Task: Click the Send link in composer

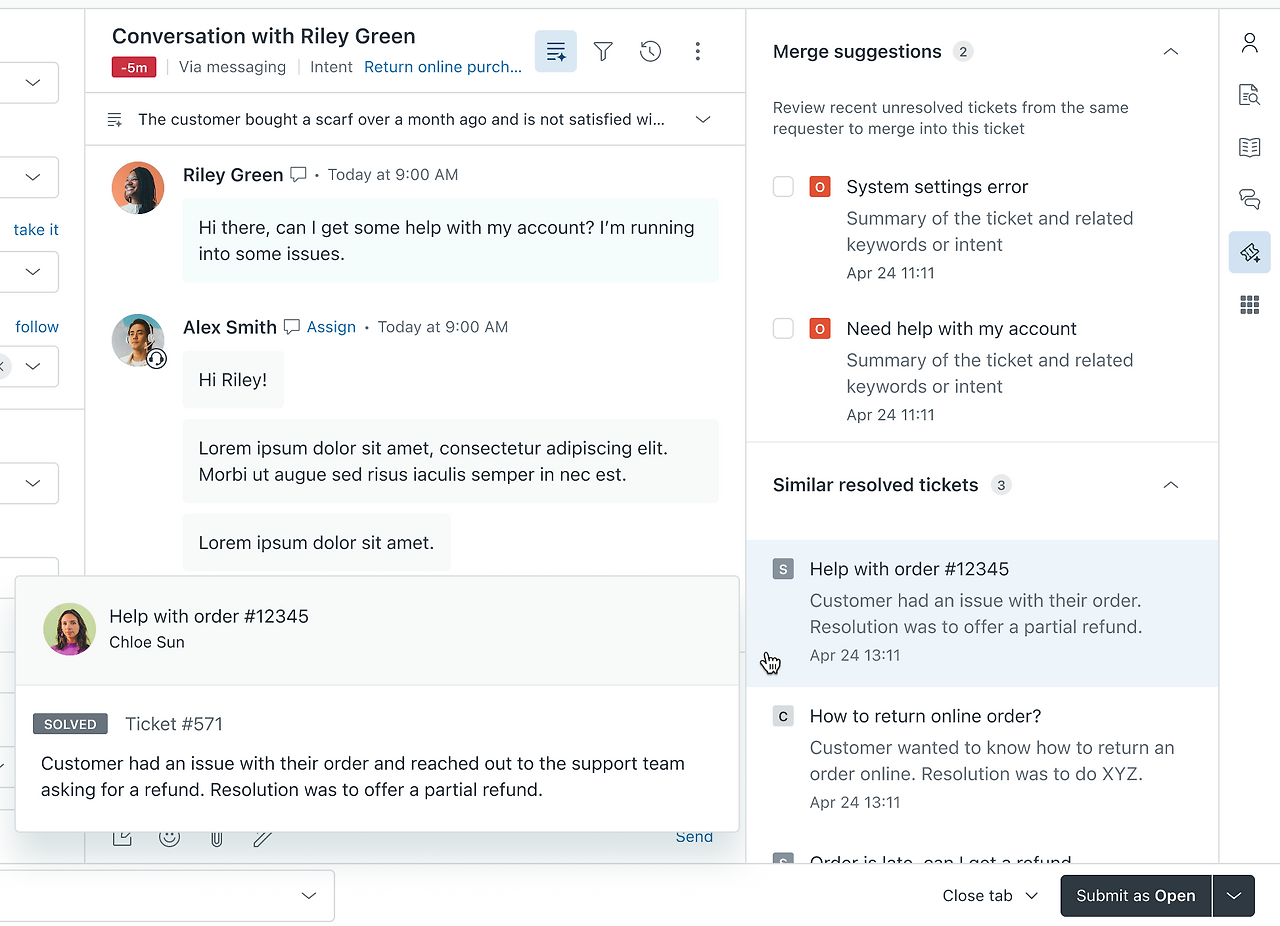Action: 694,837
